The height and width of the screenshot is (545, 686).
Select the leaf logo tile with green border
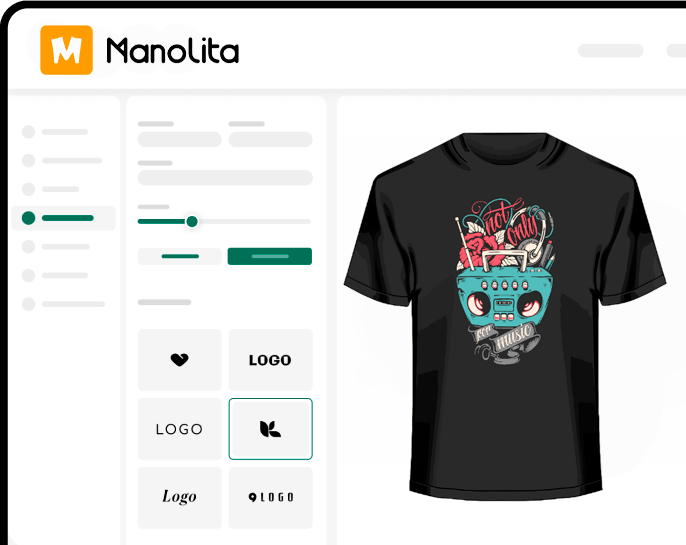tap(270, 429)
